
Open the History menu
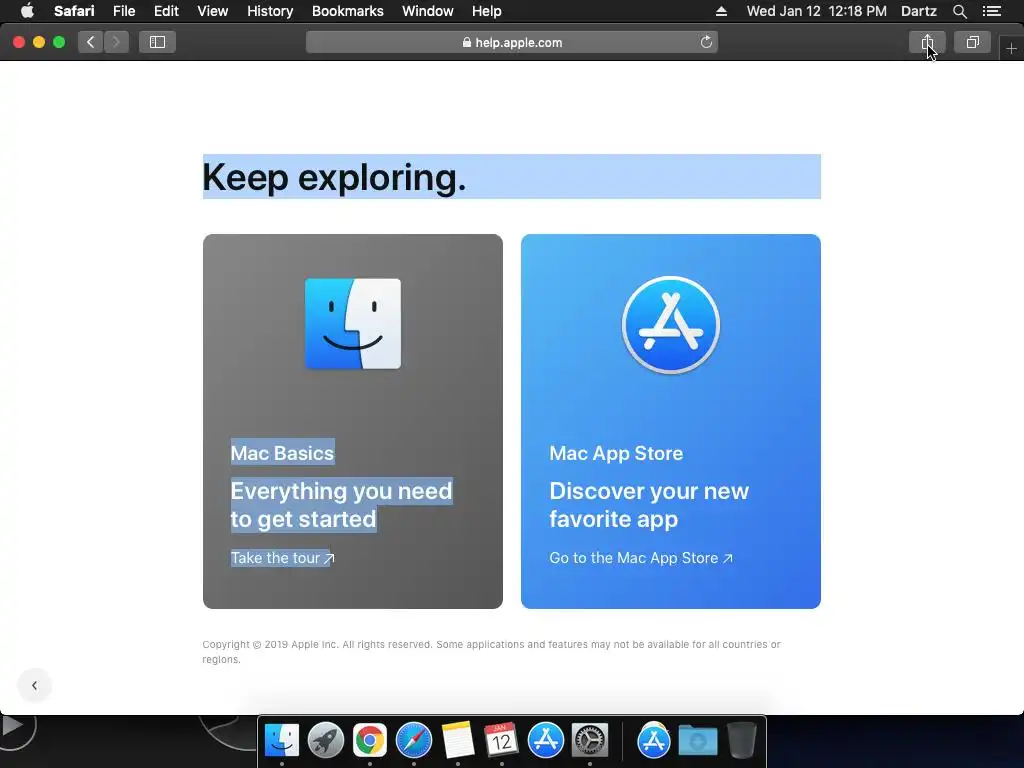pyautogui.click(x=270, y=11)
